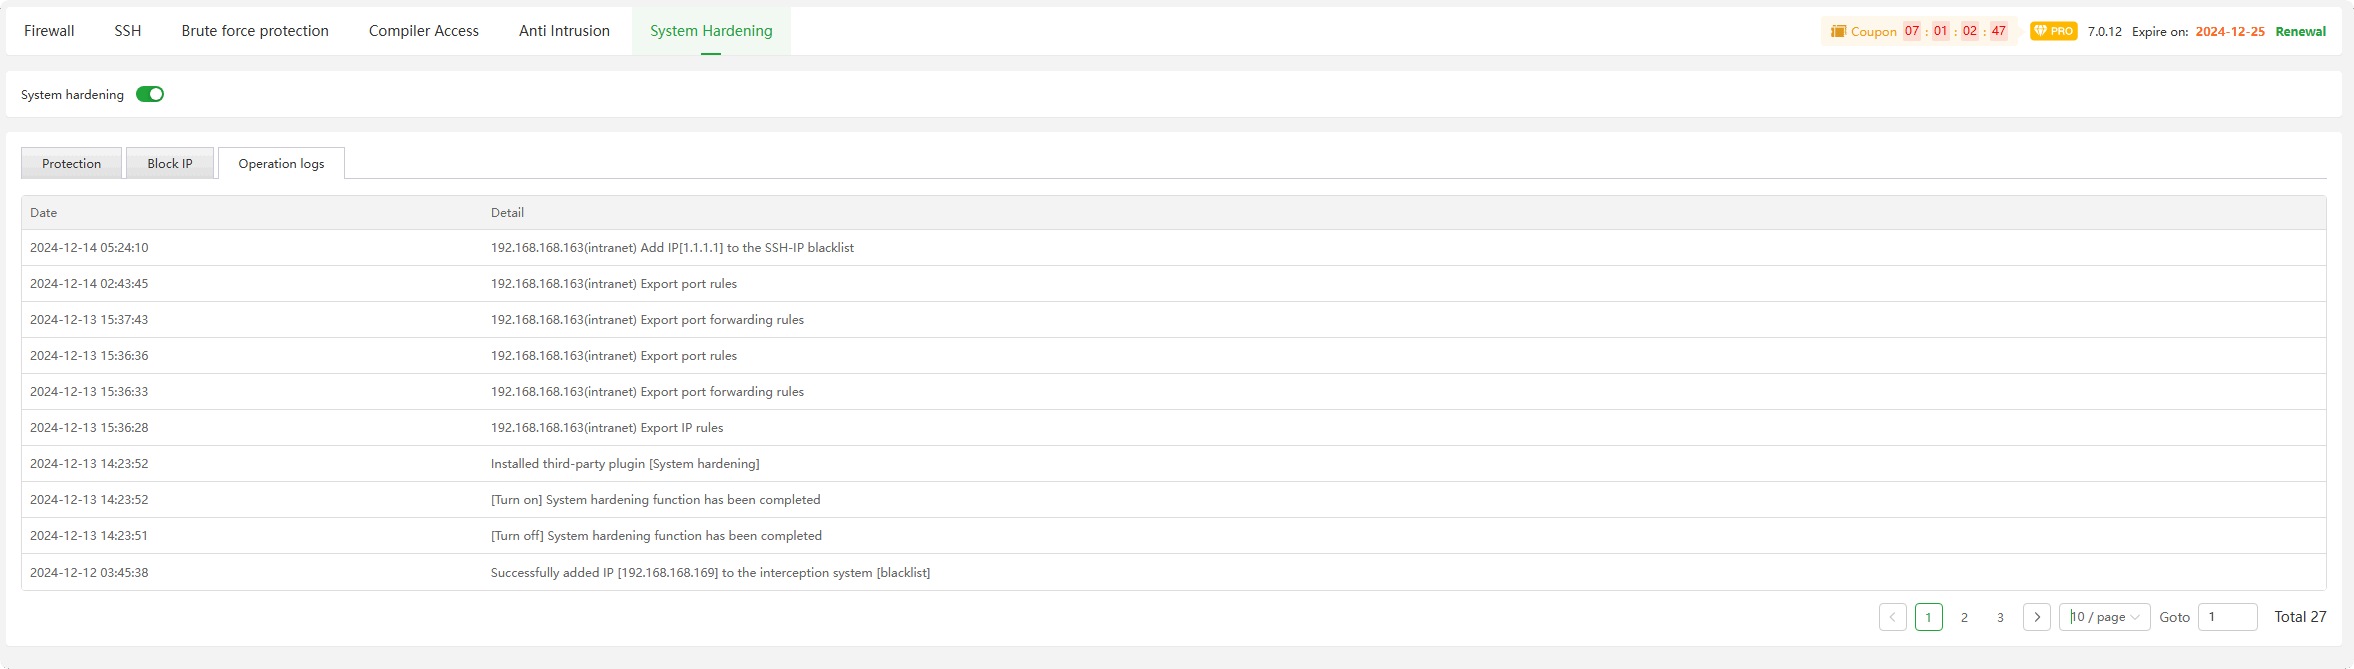Switch to the Protection sub-tab
2354x669 pixels.
pyautogui.click(x=71, y=163)
